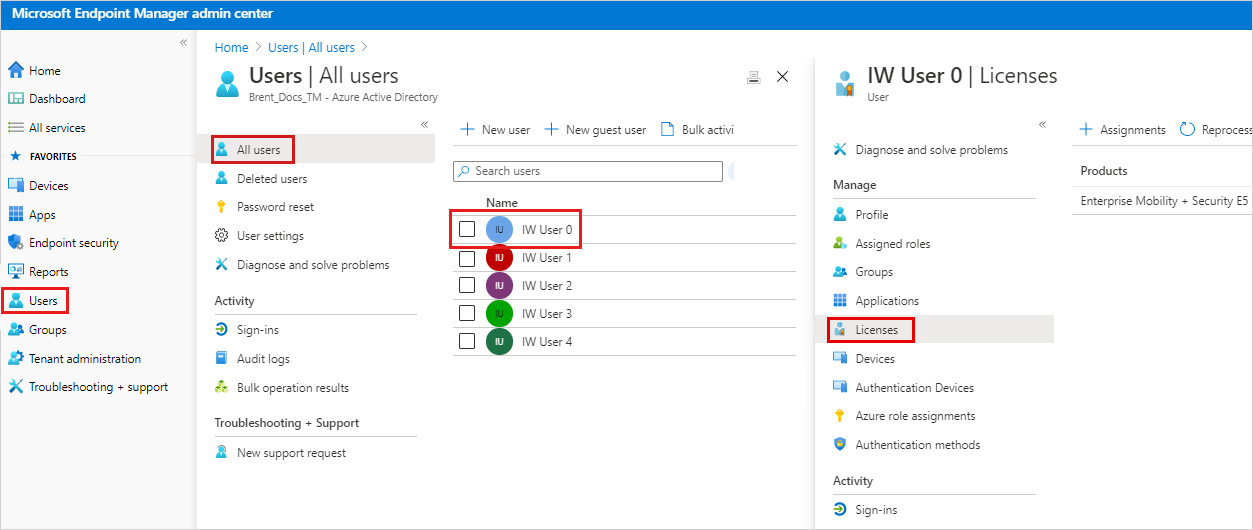
Task: Check the IW User 0 checkbox
Action: point(467,229)
